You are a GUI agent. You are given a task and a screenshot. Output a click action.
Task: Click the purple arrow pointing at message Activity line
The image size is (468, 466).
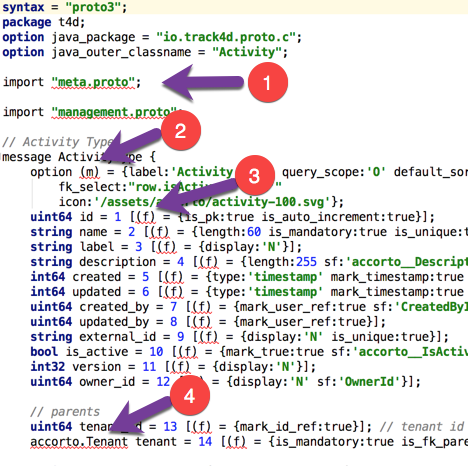(132, 146)
